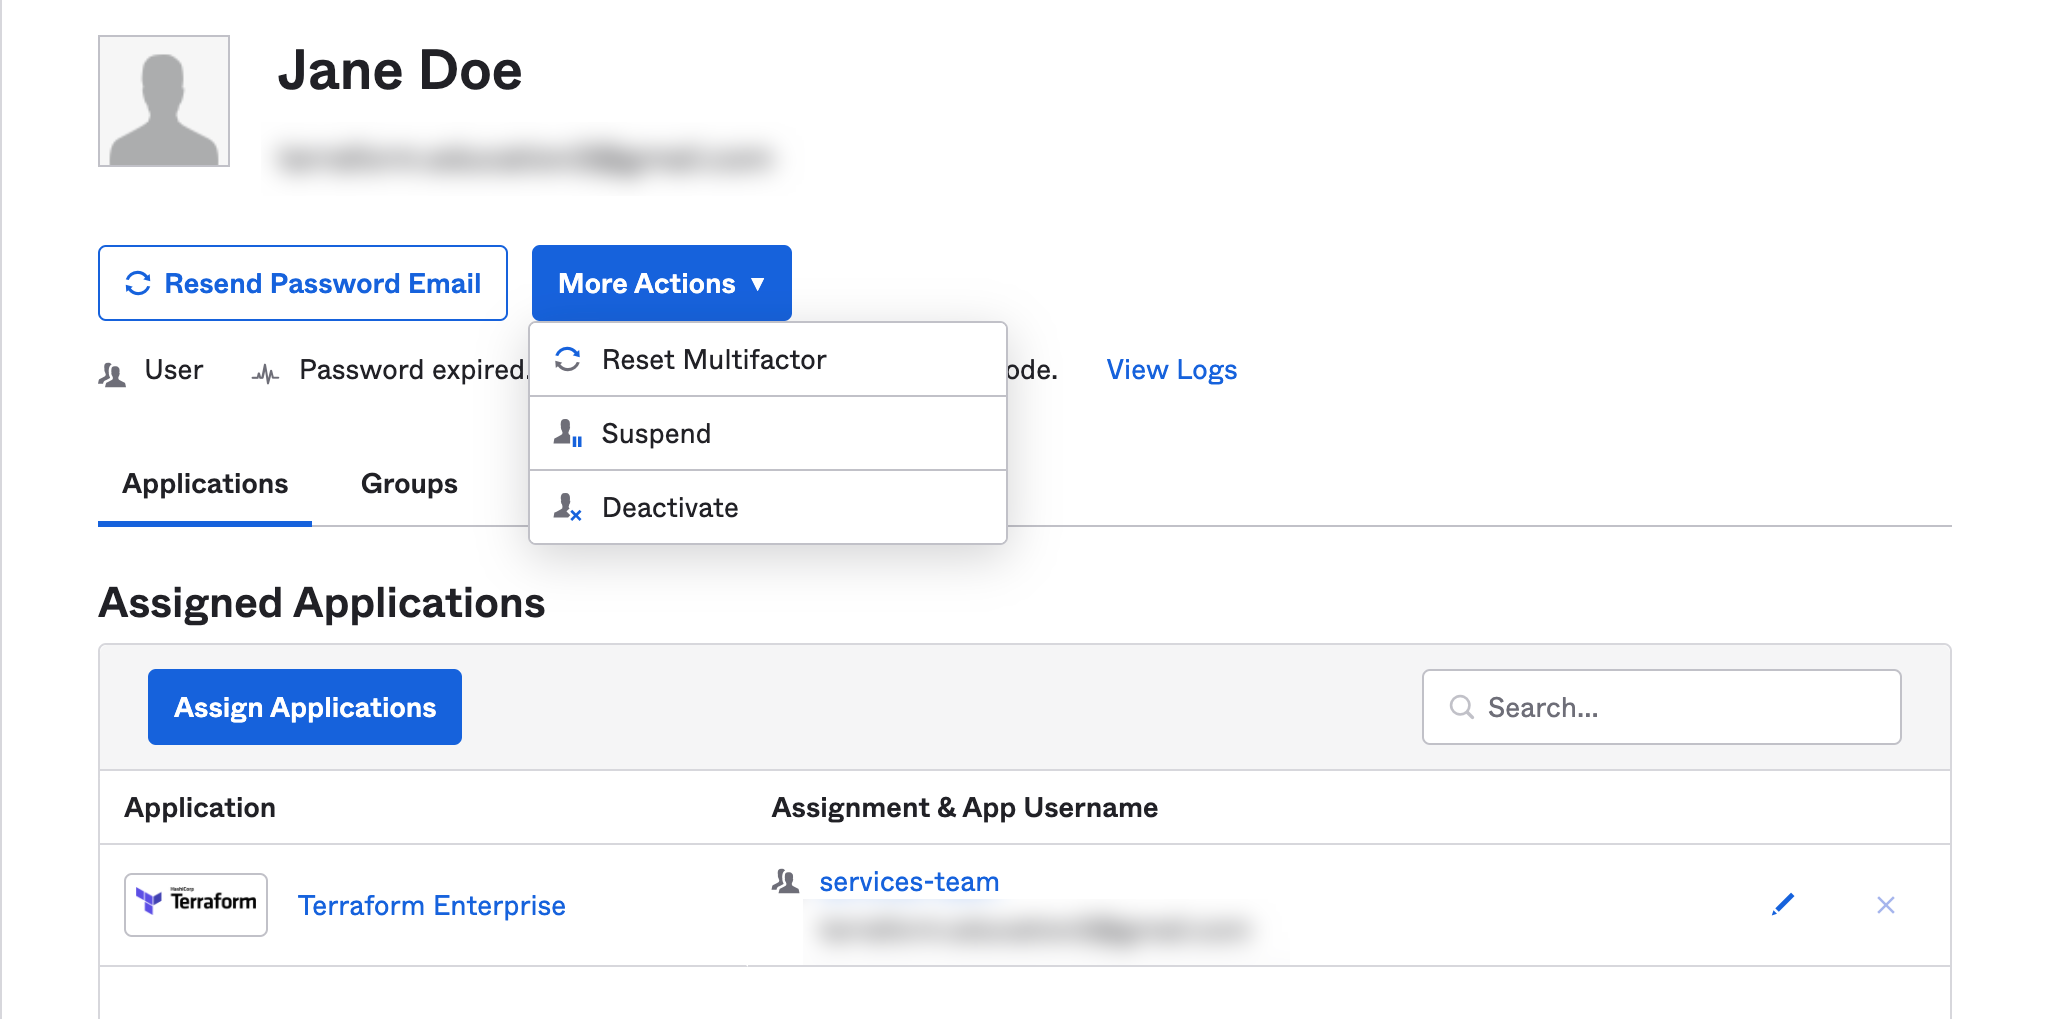Collapse the More Actions dropdown arrow

coord(758,284)
